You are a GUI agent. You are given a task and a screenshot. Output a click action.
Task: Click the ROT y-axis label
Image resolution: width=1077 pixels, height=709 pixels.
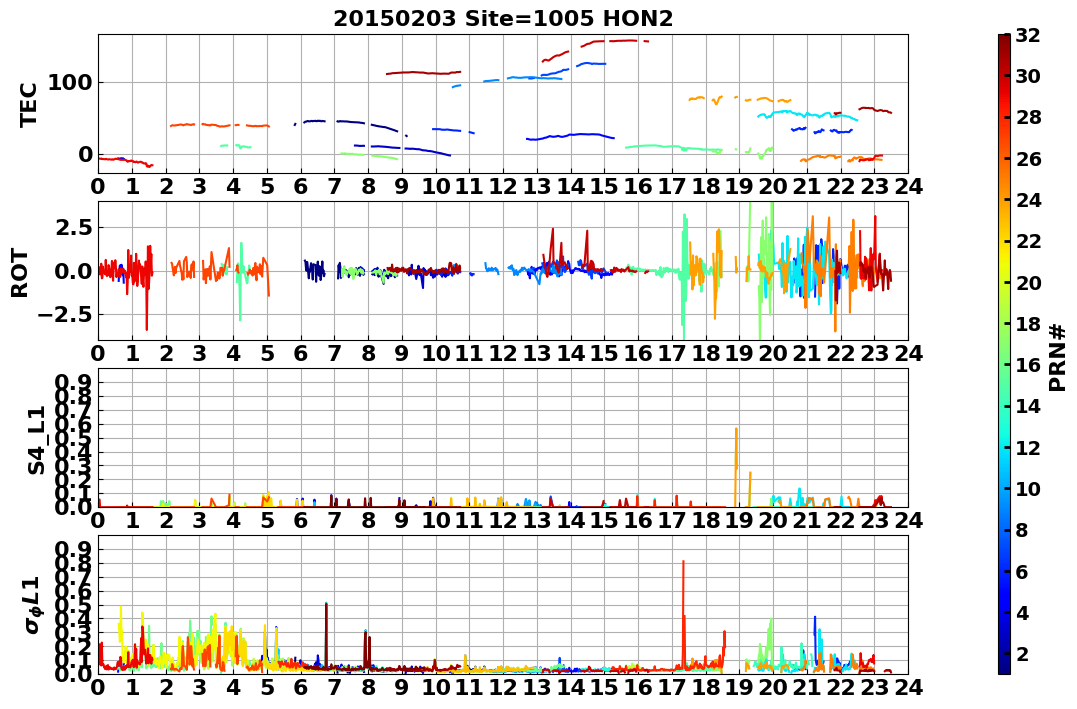coord(21,273)
